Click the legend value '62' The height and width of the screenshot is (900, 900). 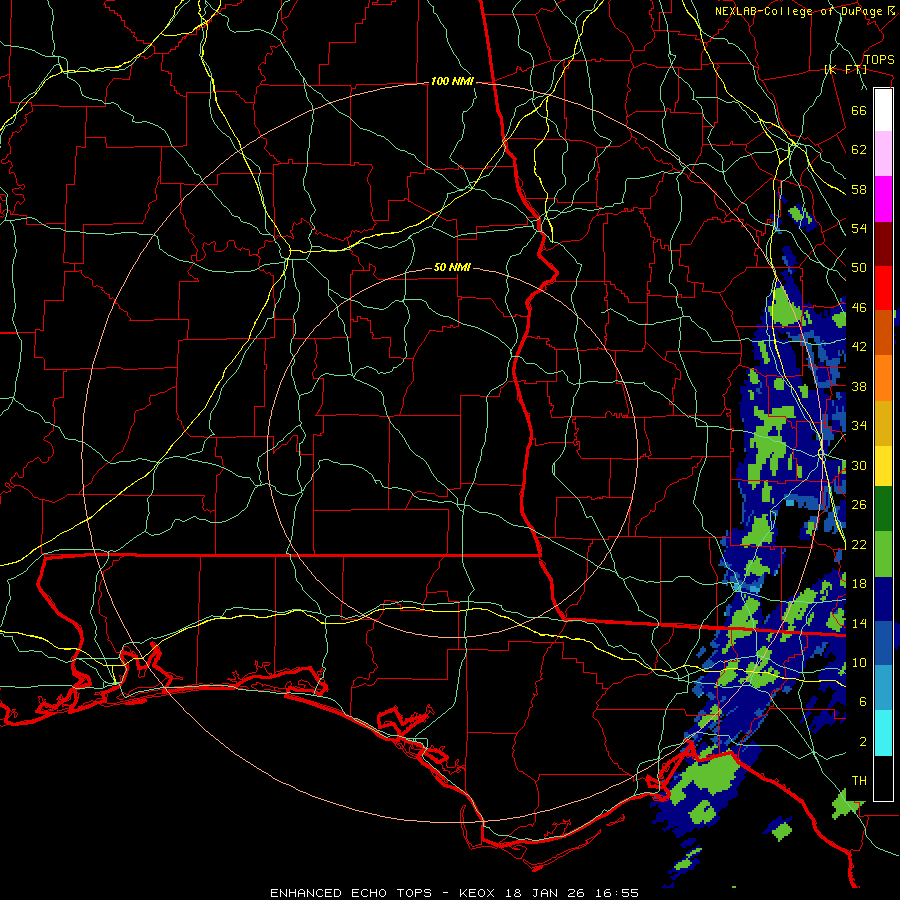pyautogui.click(x=859, y=149)
